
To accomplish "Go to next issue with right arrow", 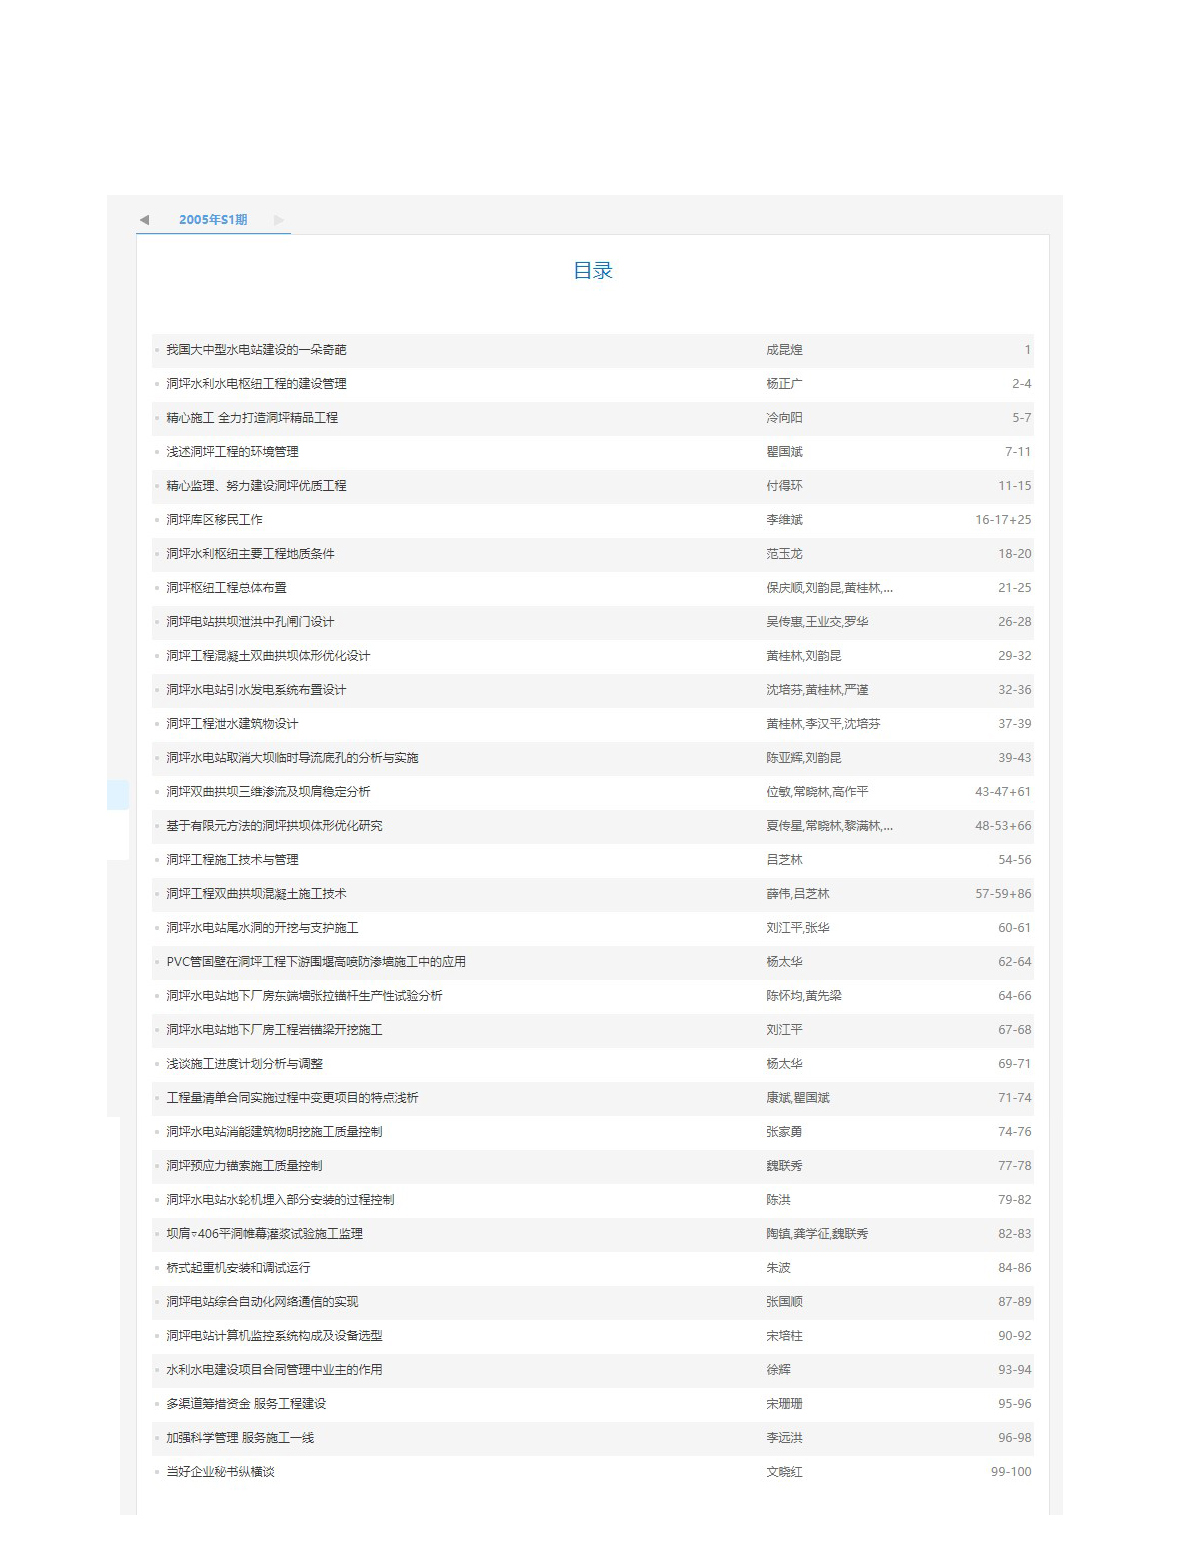I will (x=279, y=220).
